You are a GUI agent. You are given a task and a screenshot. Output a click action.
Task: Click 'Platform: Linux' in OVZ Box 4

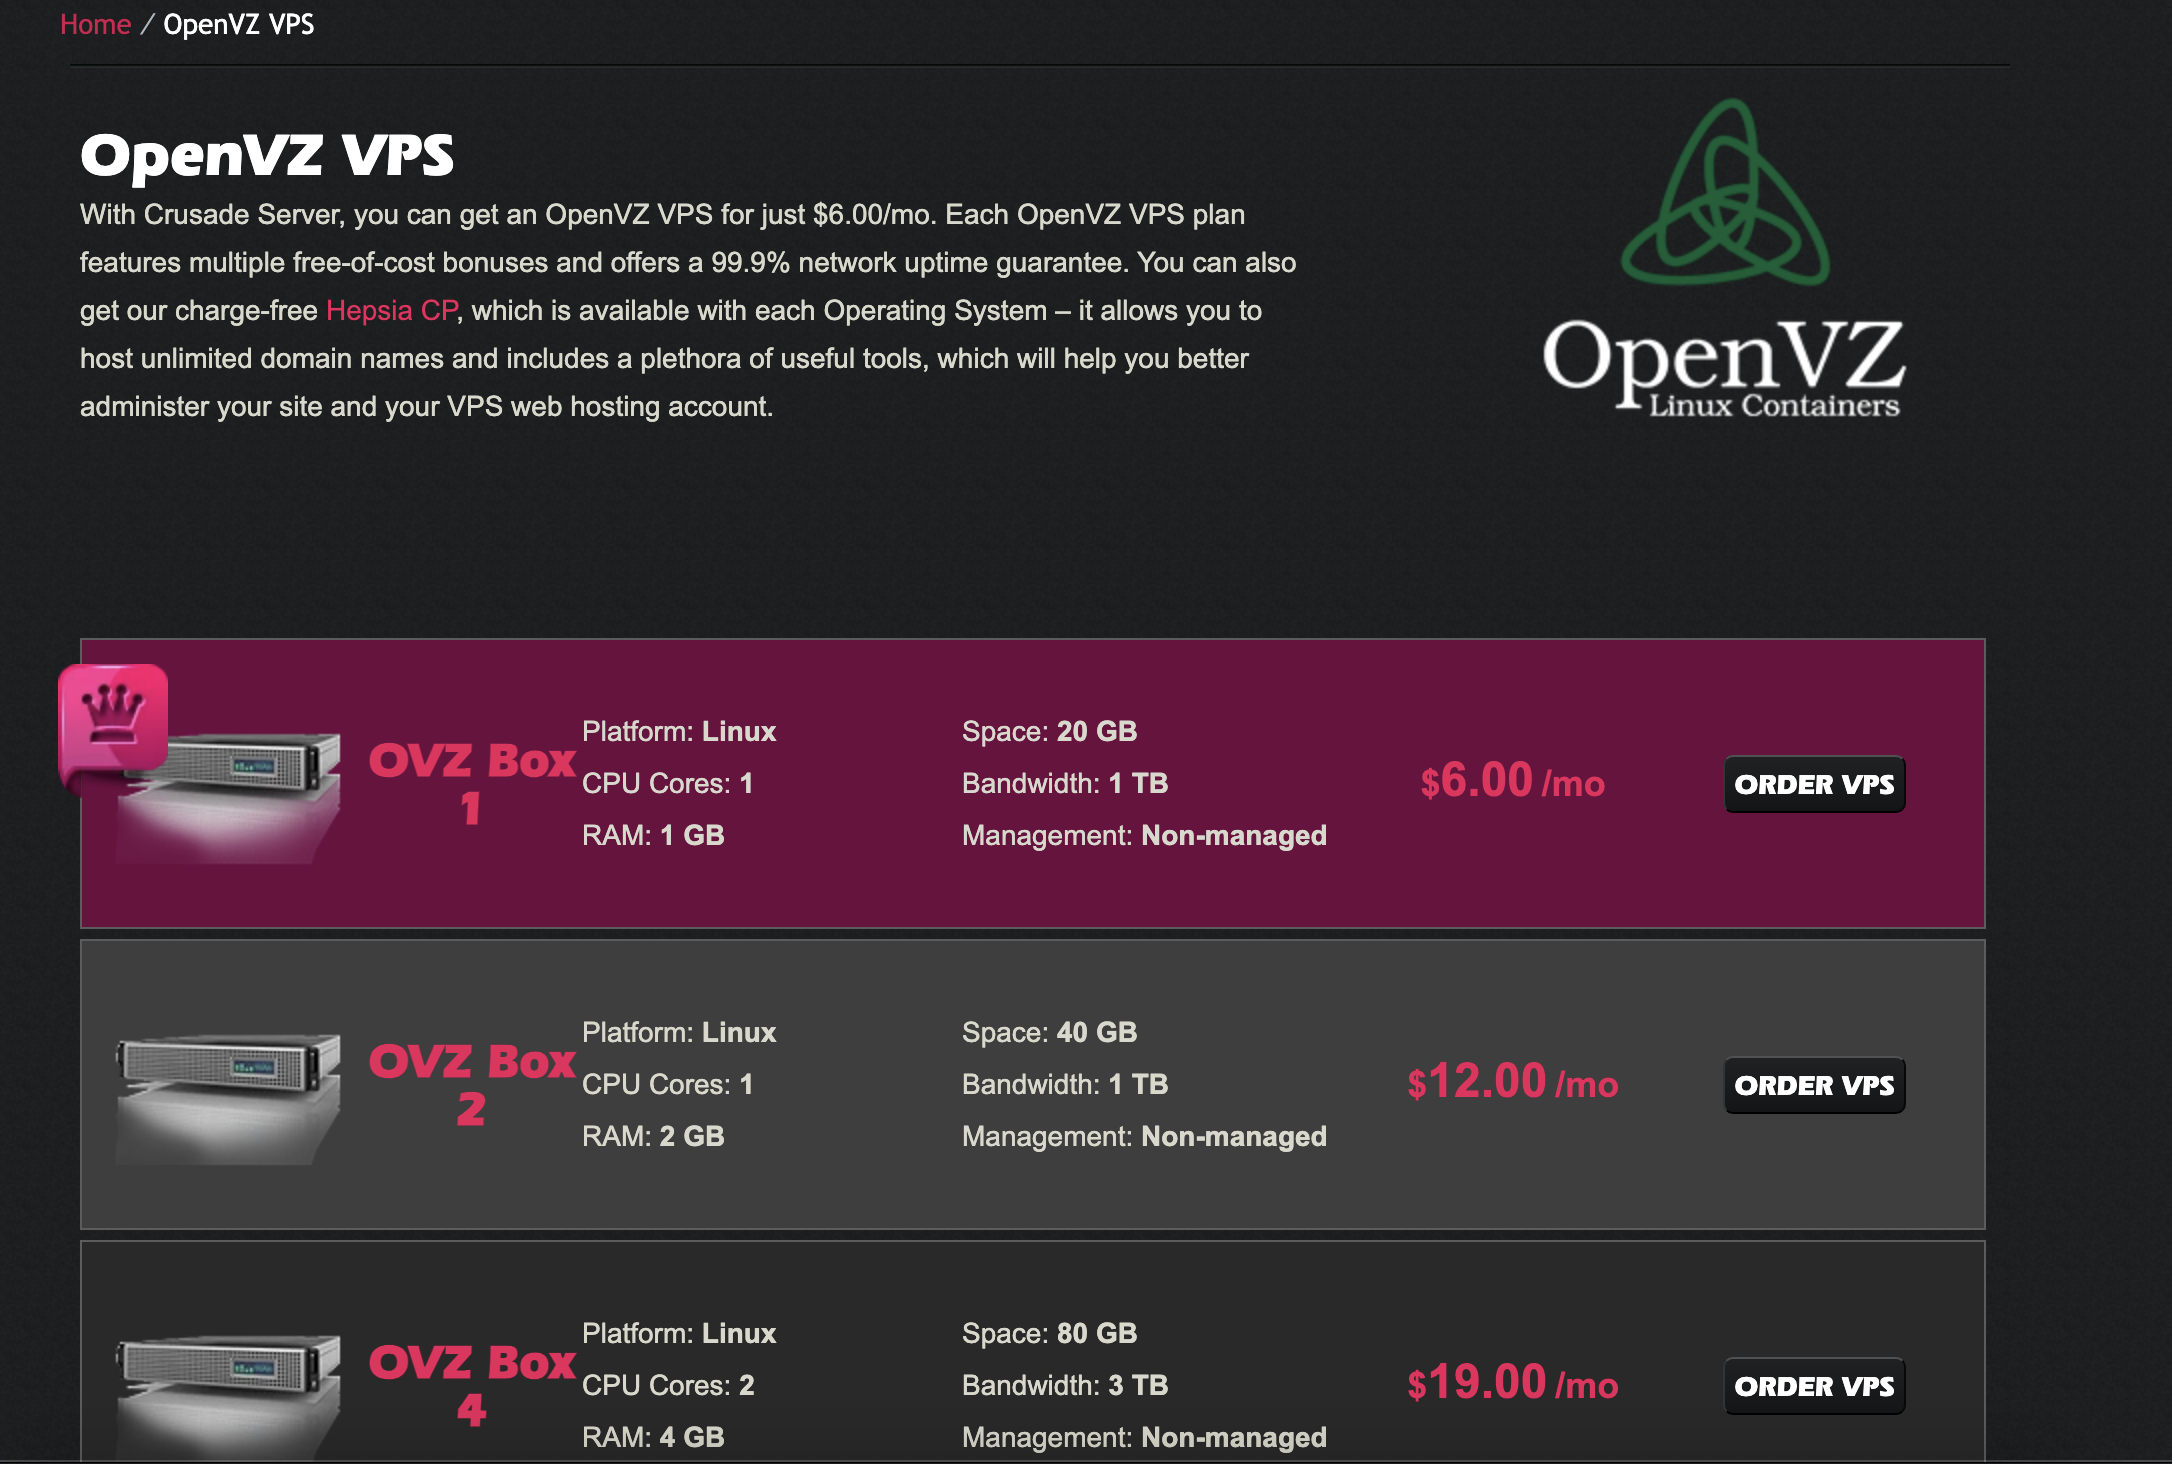tap(679, 1333)
